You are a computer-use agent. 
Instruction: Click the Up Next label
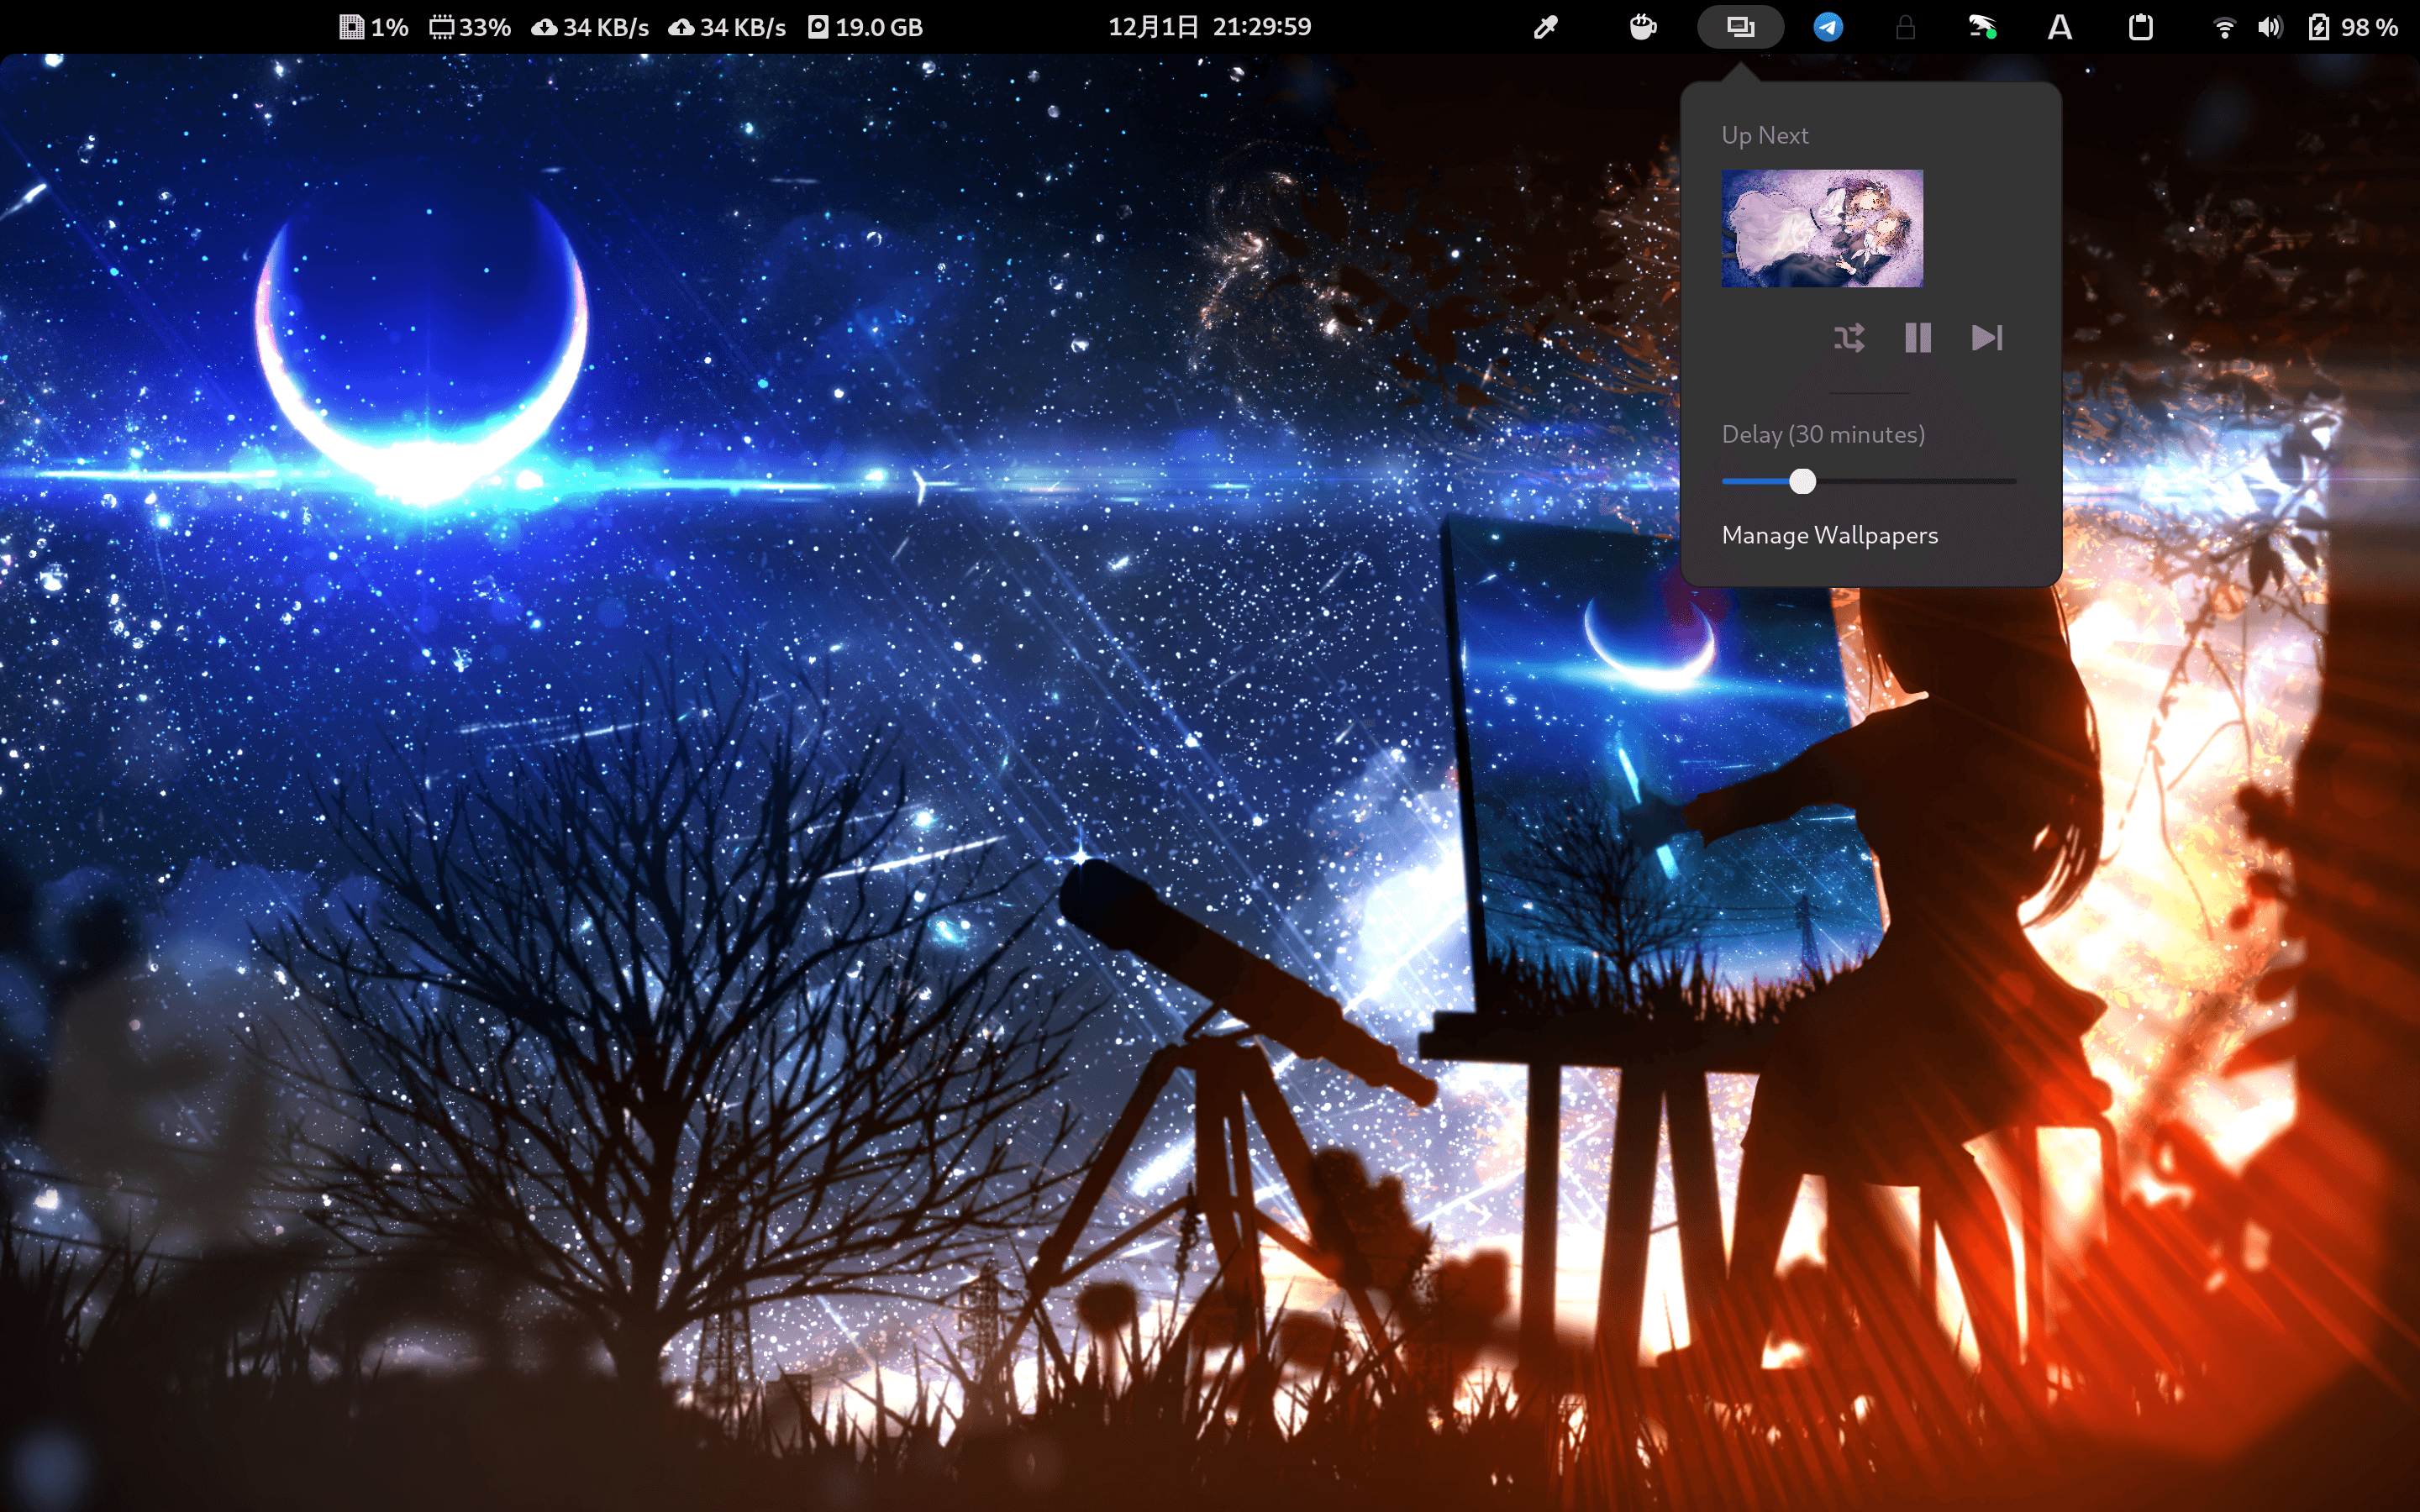pos(1764,135)
